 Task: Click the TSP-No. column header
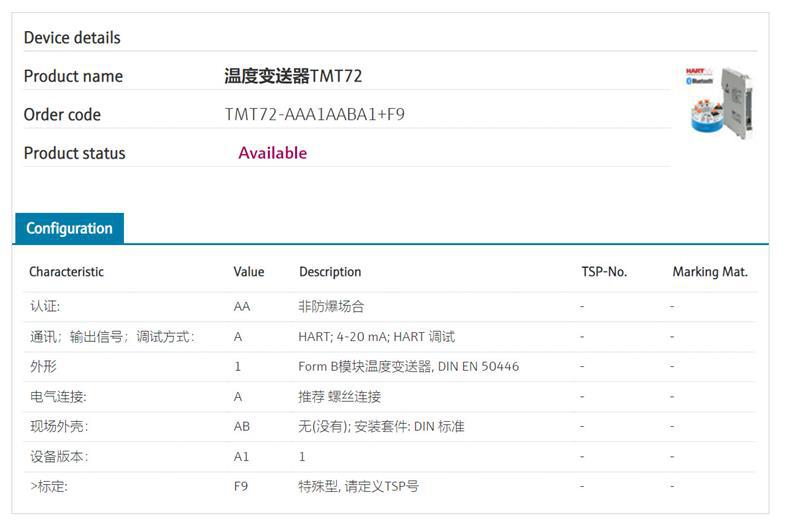(x=604, y=272)
